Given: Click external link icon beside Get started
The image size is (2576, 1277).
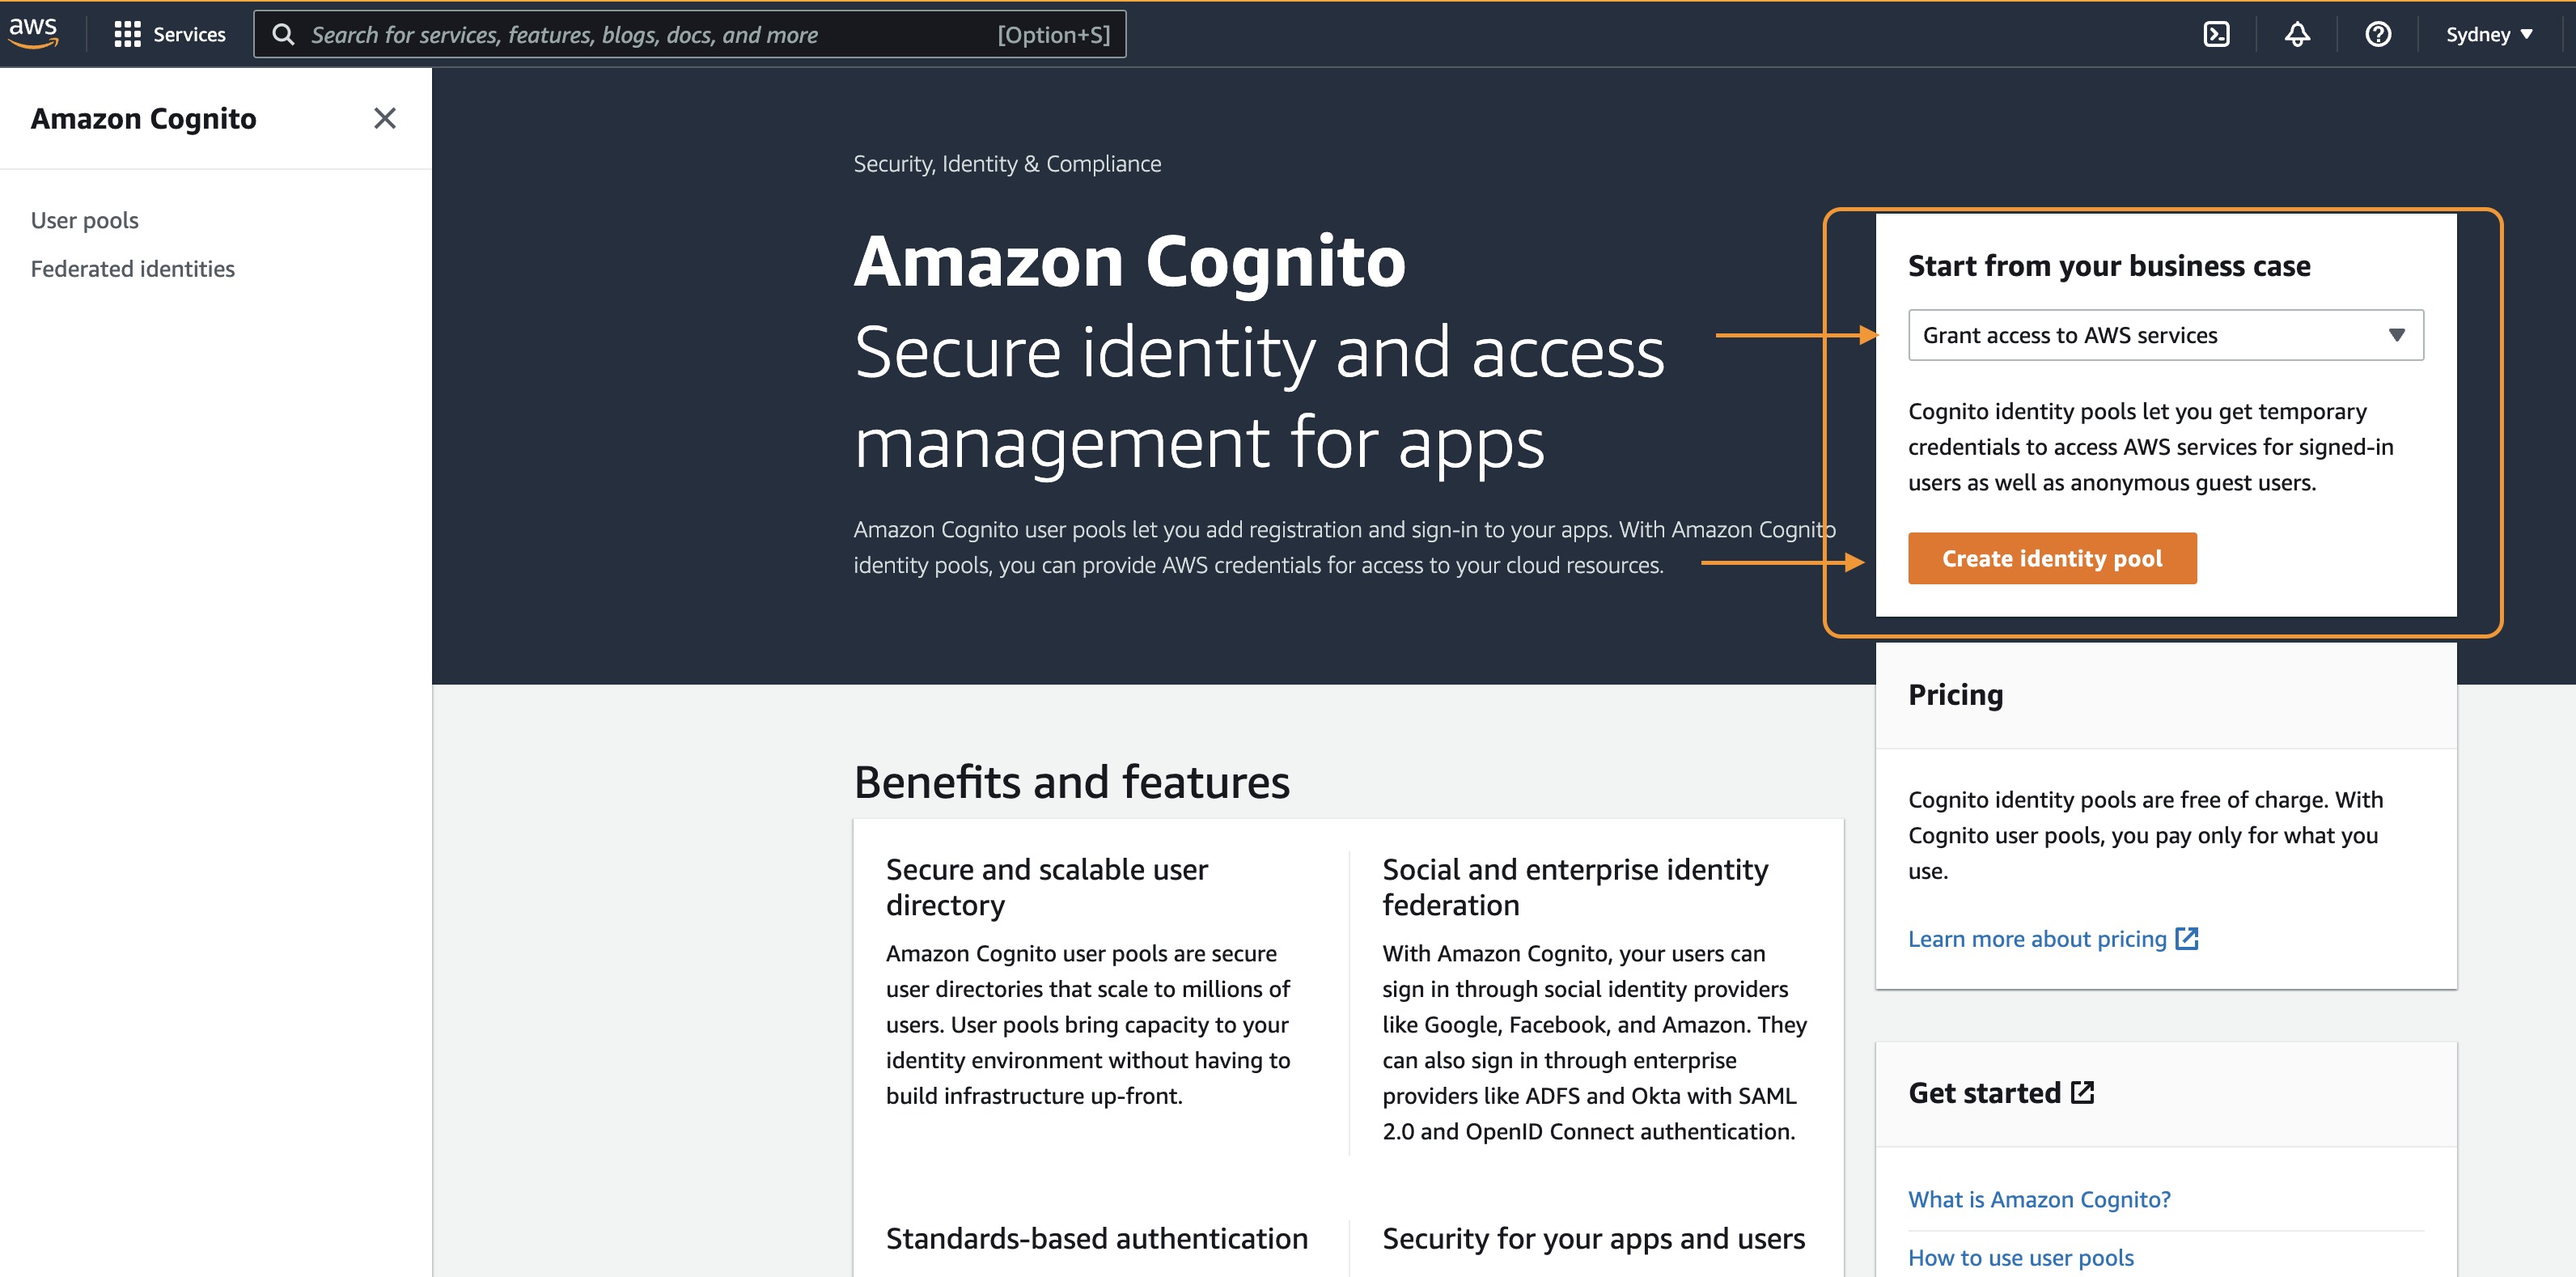Looking at the screenshot, I should (2083, 1092).
